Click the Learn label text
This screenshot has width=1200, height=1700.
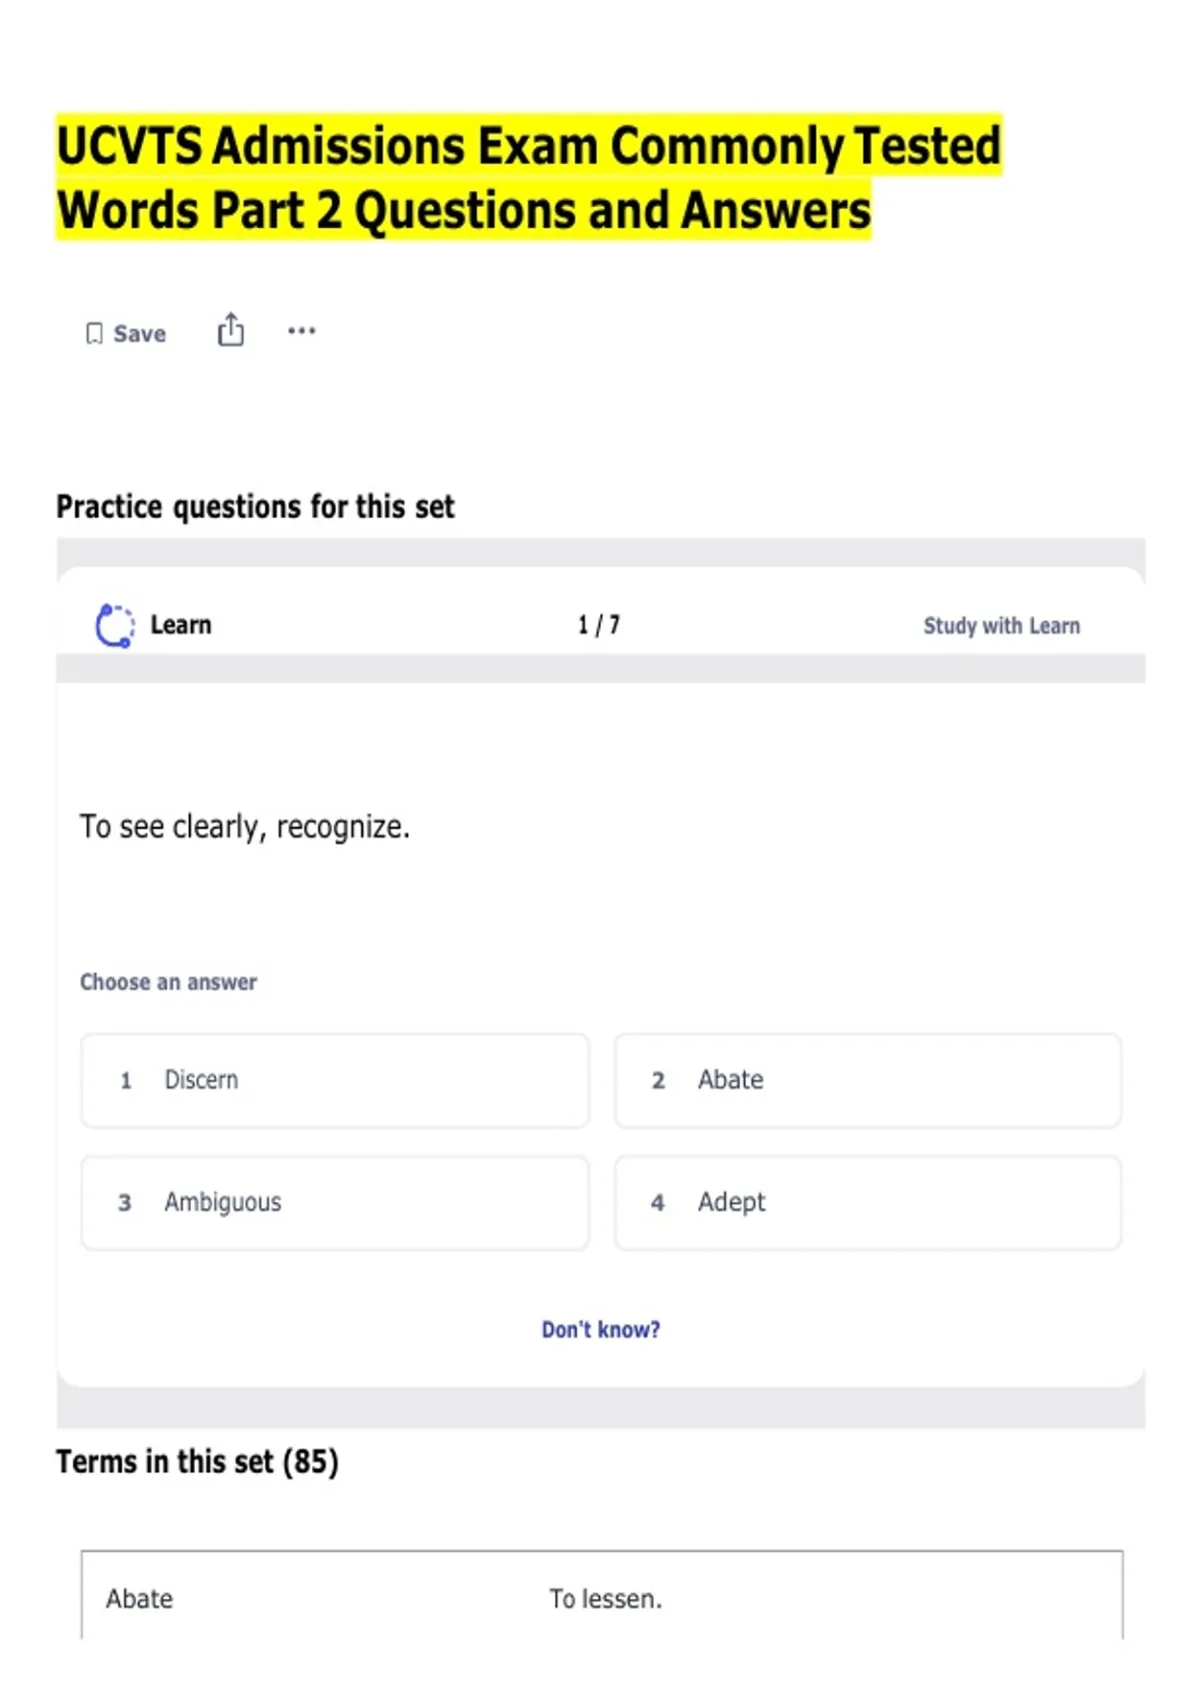coord(181,625)
